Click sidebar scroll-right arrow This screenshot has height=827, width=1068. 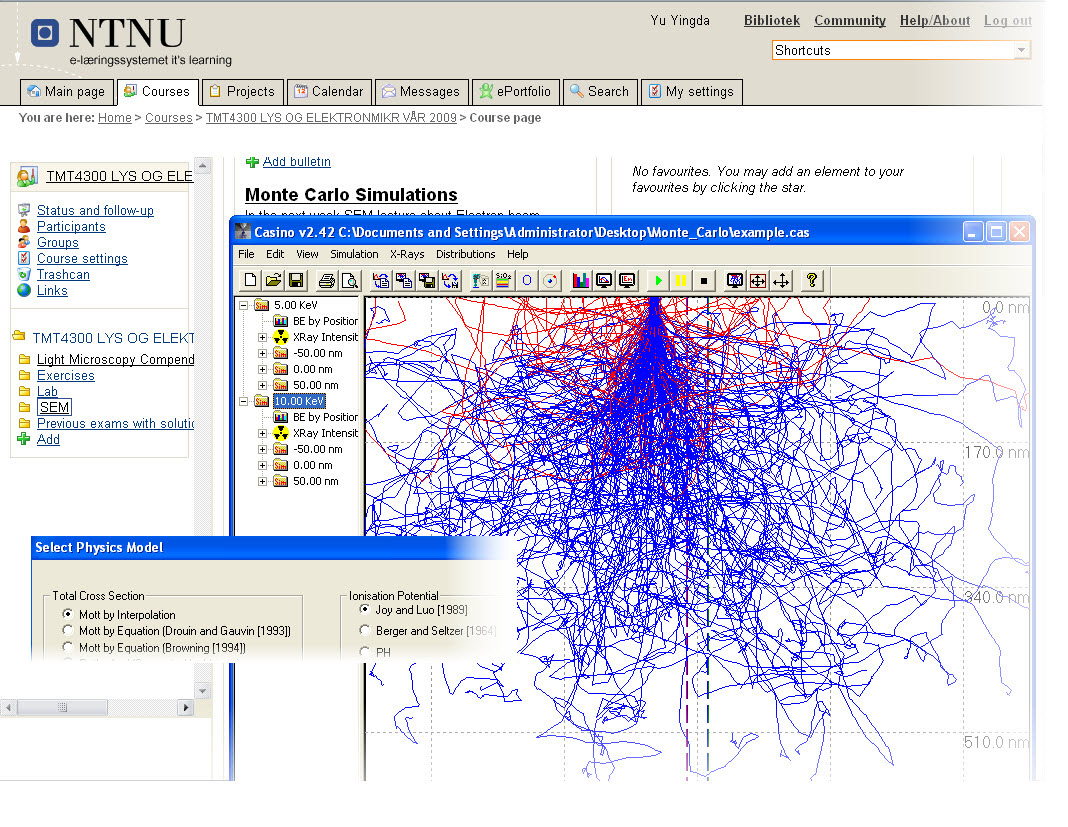(x=185, y=708)
